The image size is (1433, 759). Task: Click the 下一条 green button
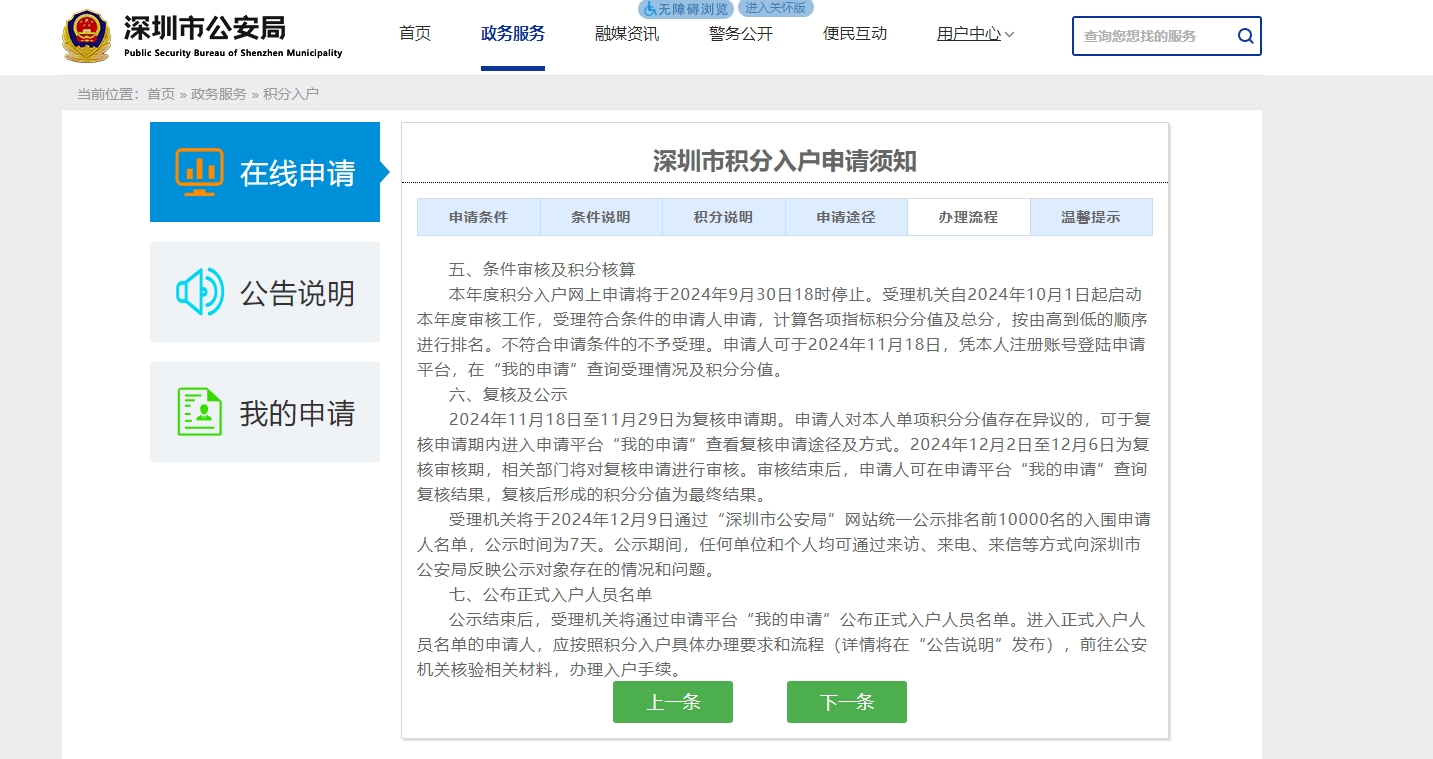(x=847, y=702)
